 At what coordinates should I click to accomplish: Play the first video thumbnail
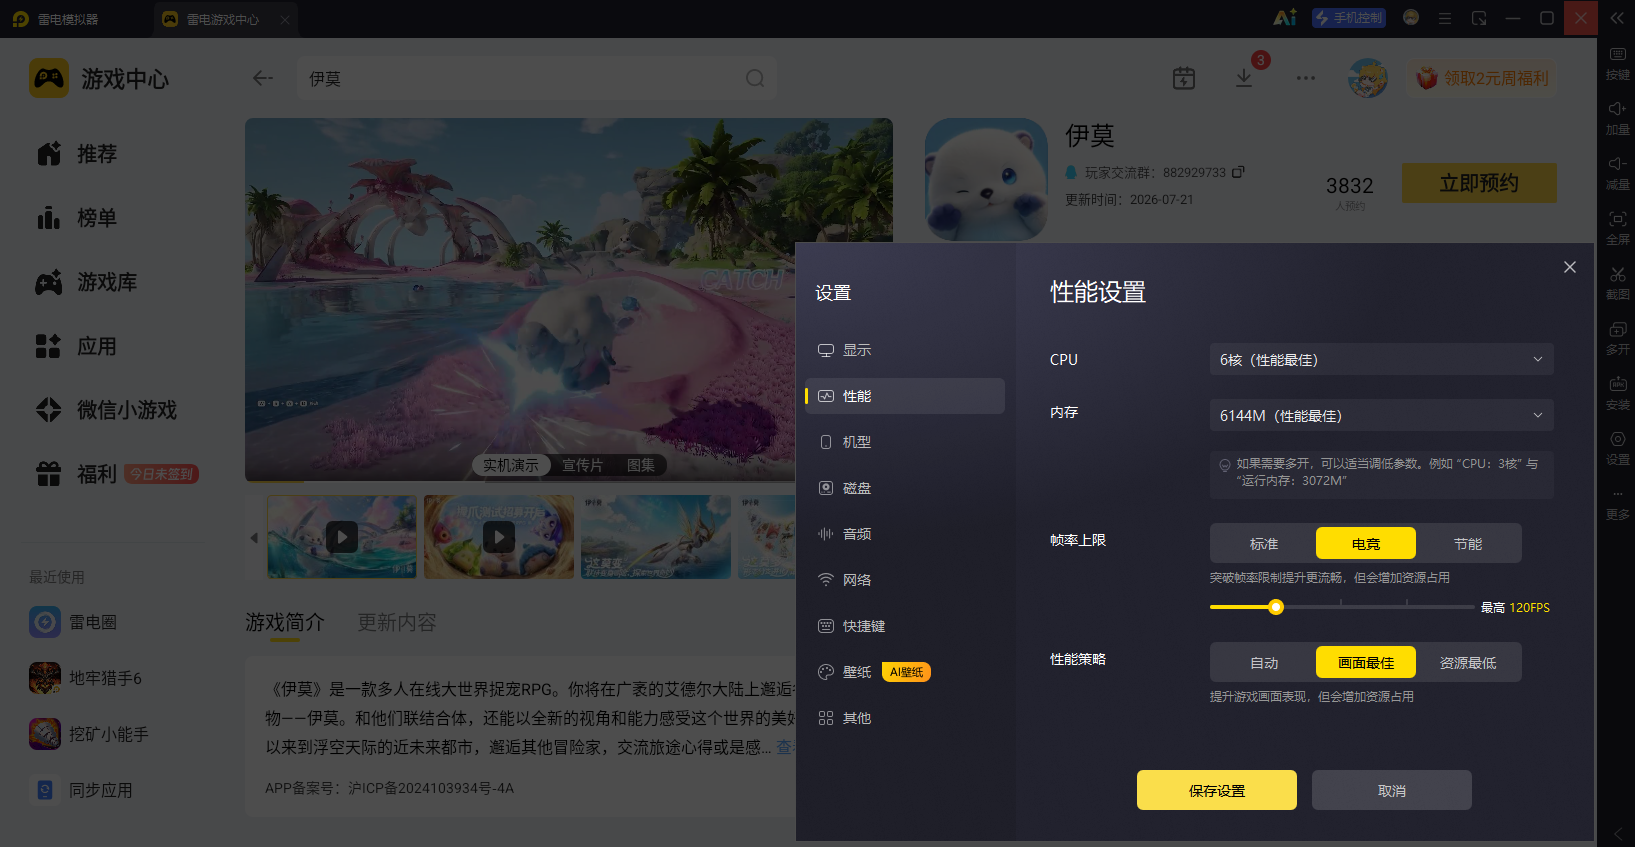(342, 537)
